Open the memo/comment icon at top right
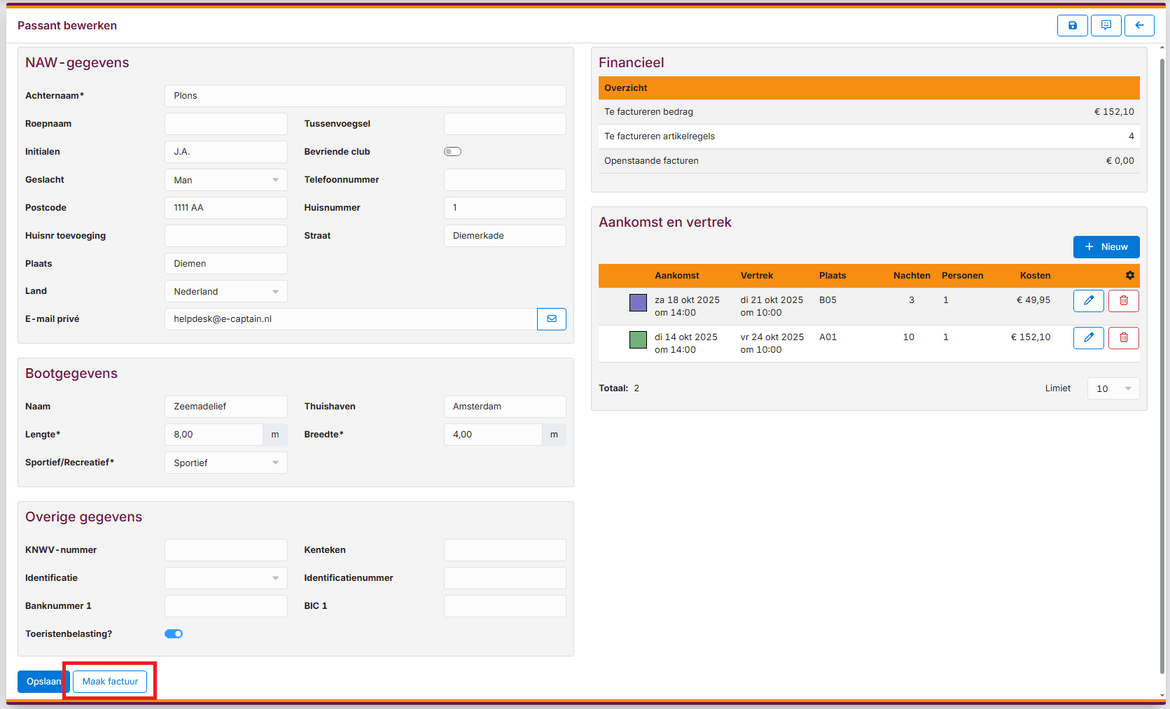The width and height of the screenshot is (1170, 709). 1105,25
